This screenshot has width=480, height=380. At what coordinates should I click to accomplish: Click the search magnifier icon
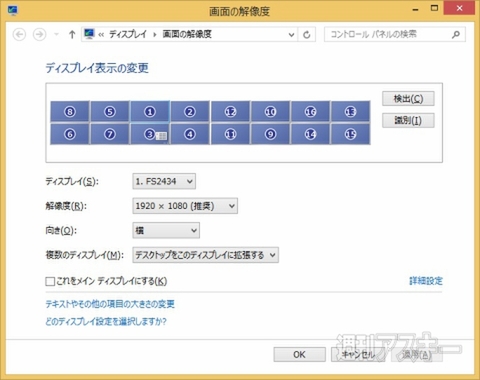[456, 34]
